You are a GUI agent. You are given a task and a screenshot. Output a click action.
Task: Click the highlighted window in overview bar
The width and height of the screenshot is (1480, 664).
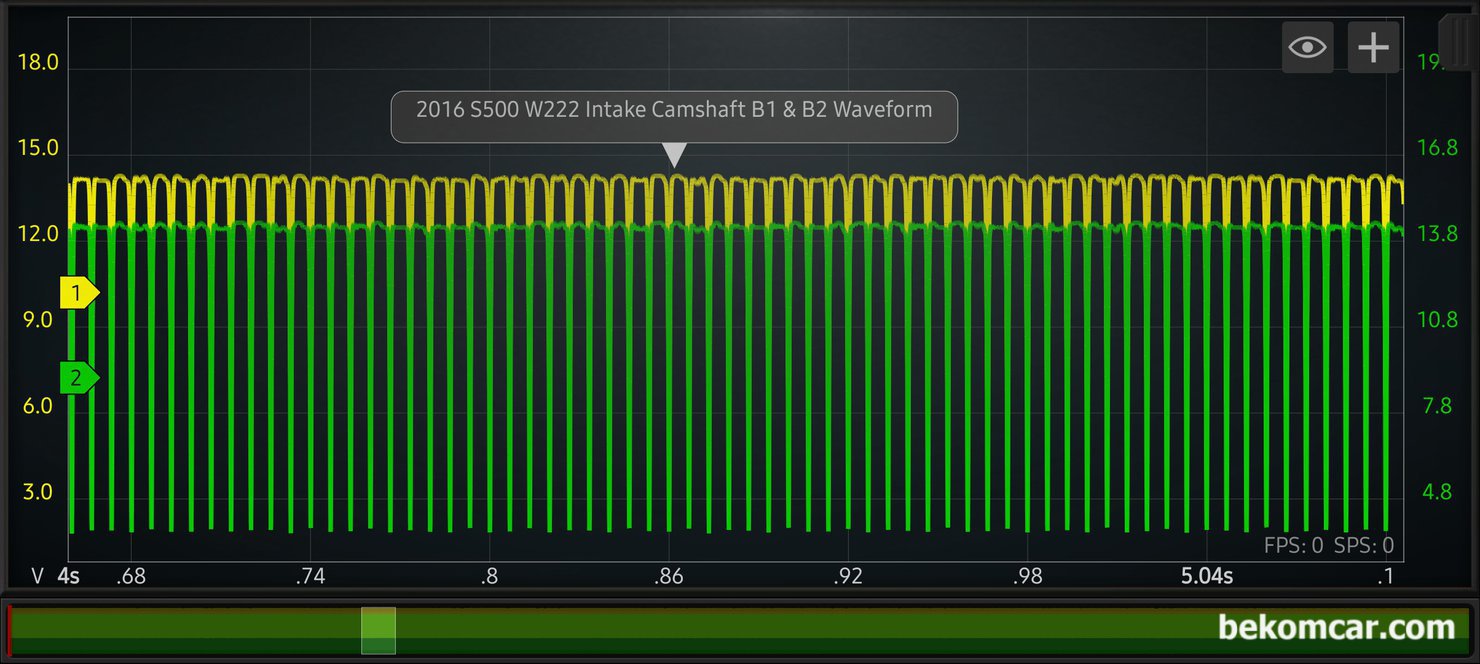[378, 630]
